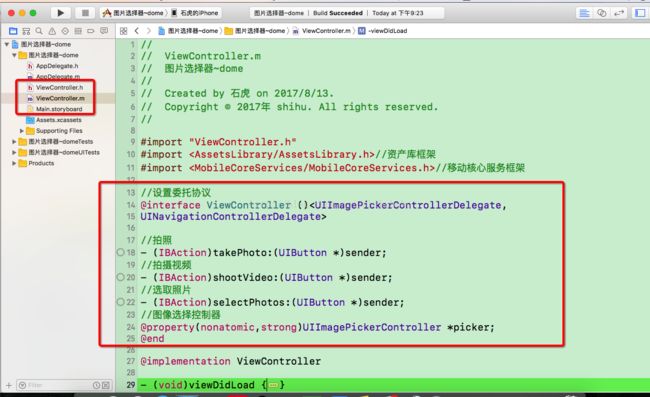Show related items grid in jump bar

124,31
